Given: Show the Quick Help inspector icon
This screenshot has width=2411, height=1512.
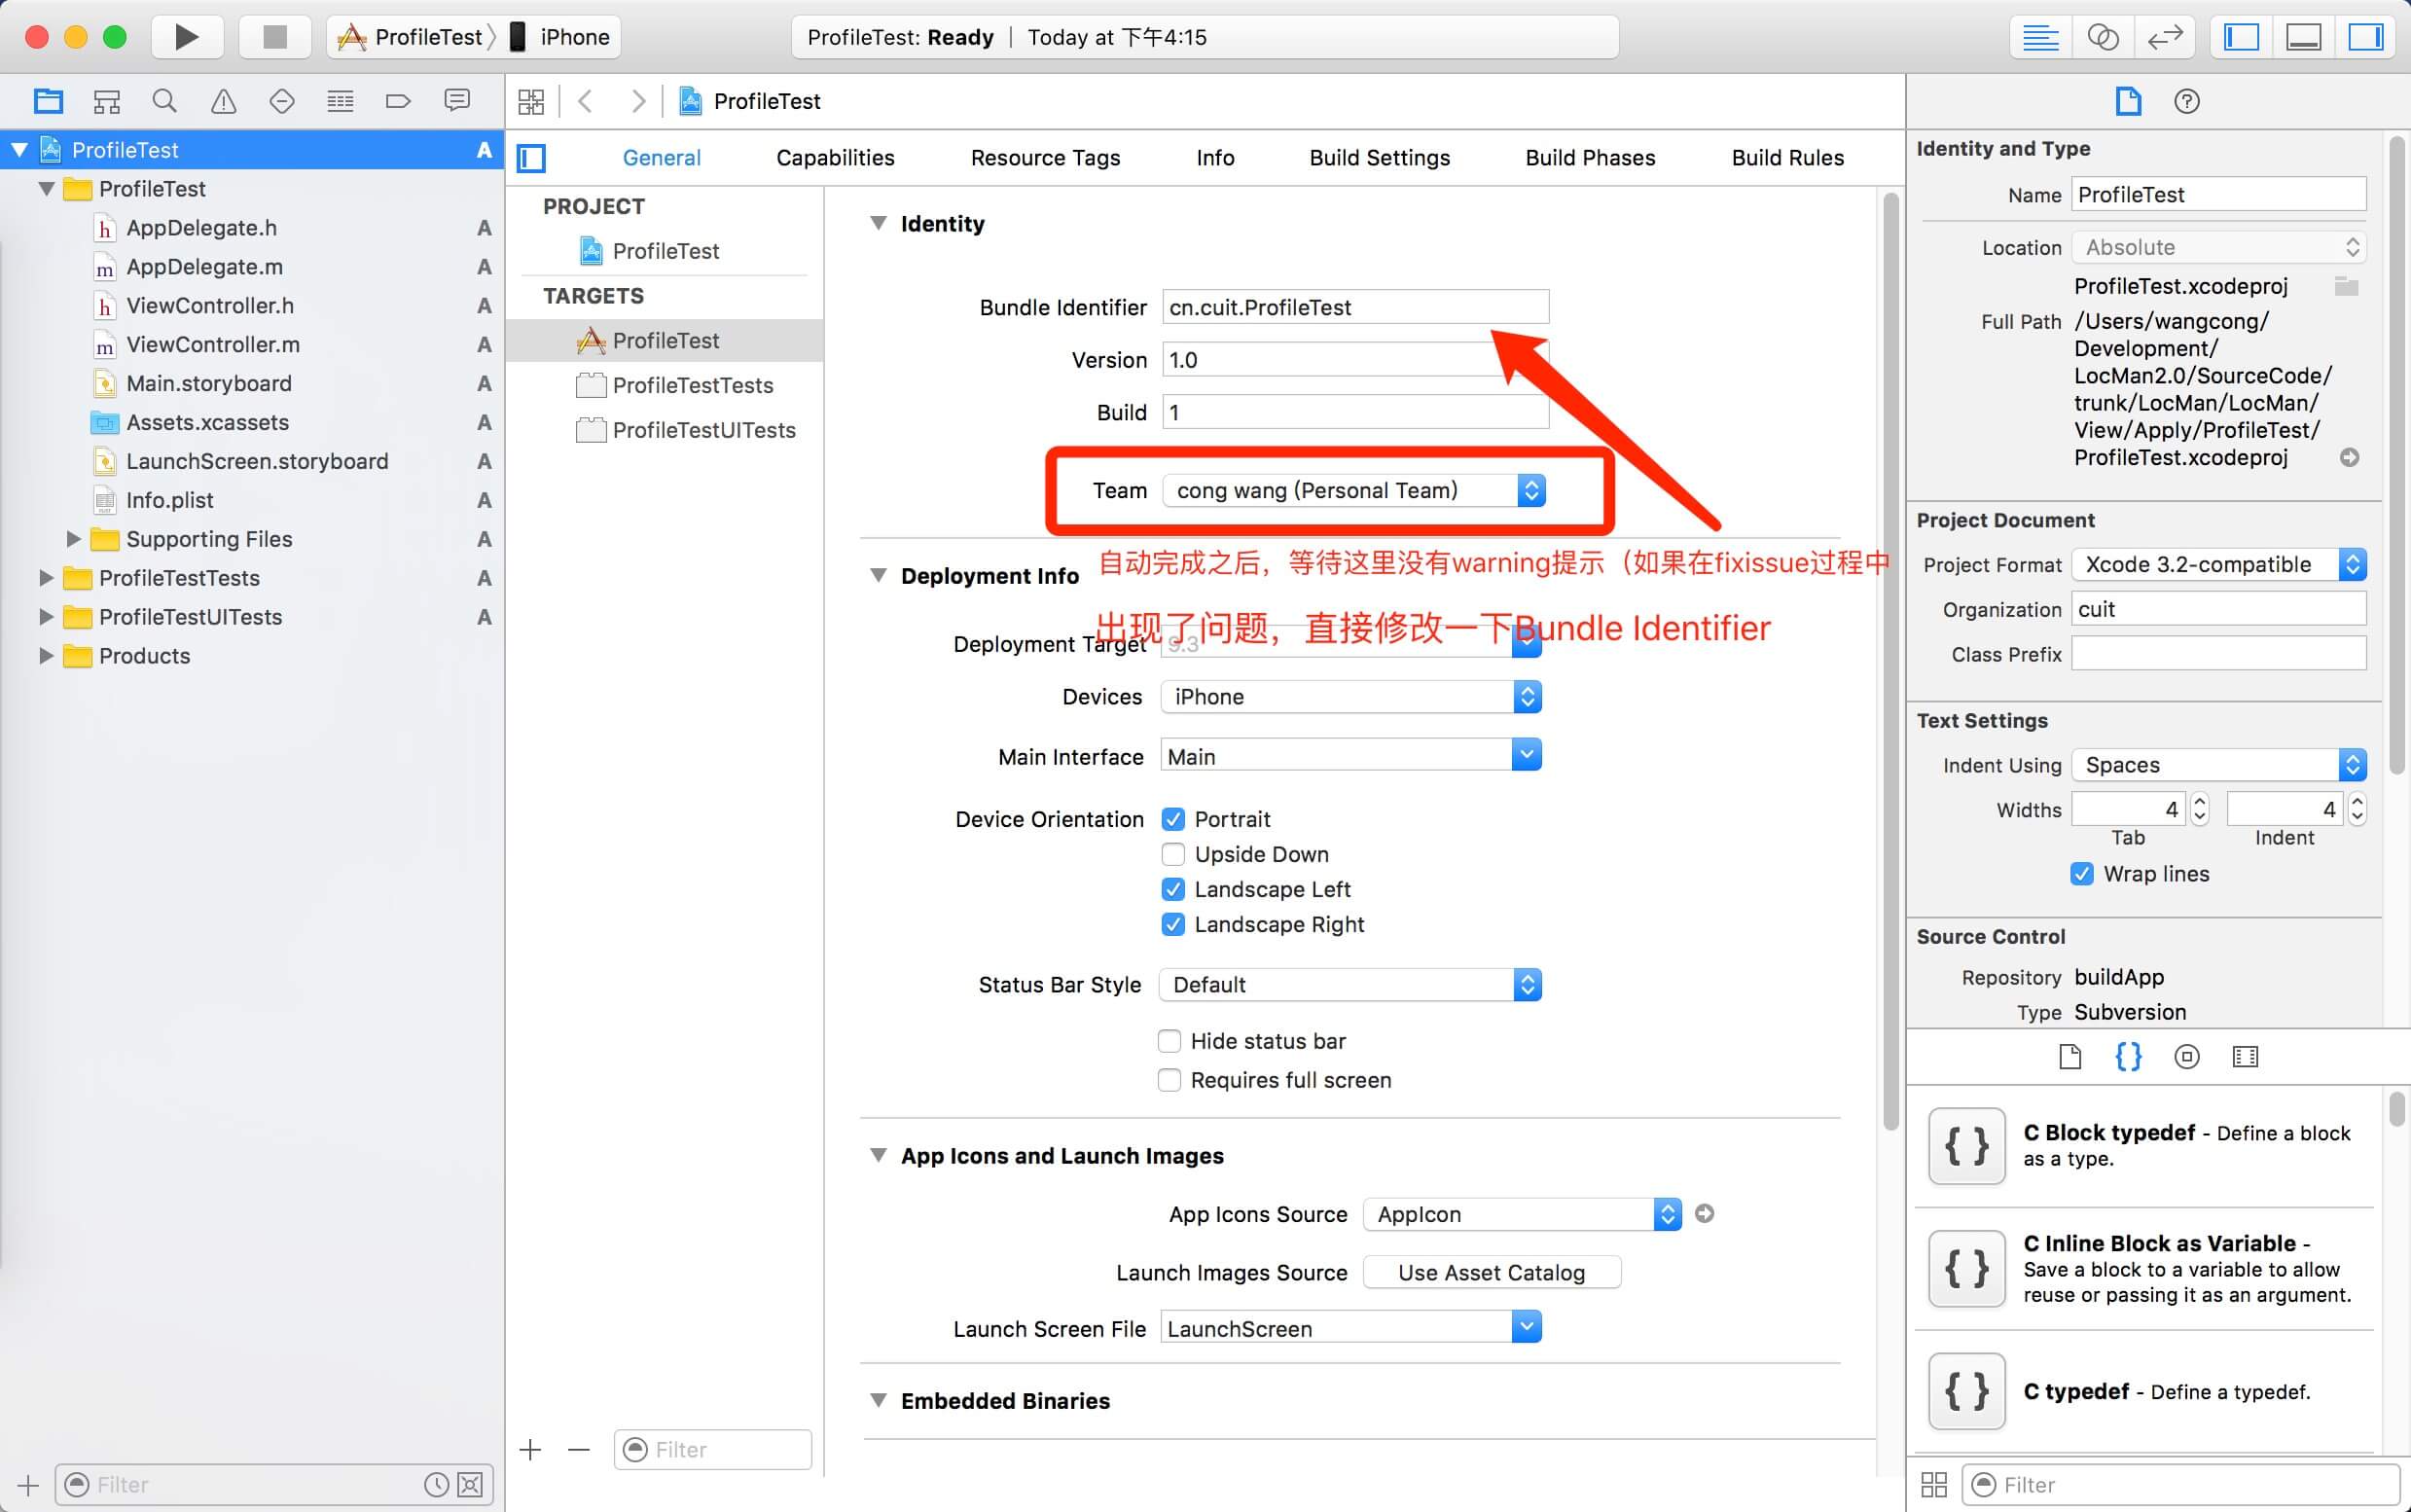Looking at the screenshot, I should 2187,101.
